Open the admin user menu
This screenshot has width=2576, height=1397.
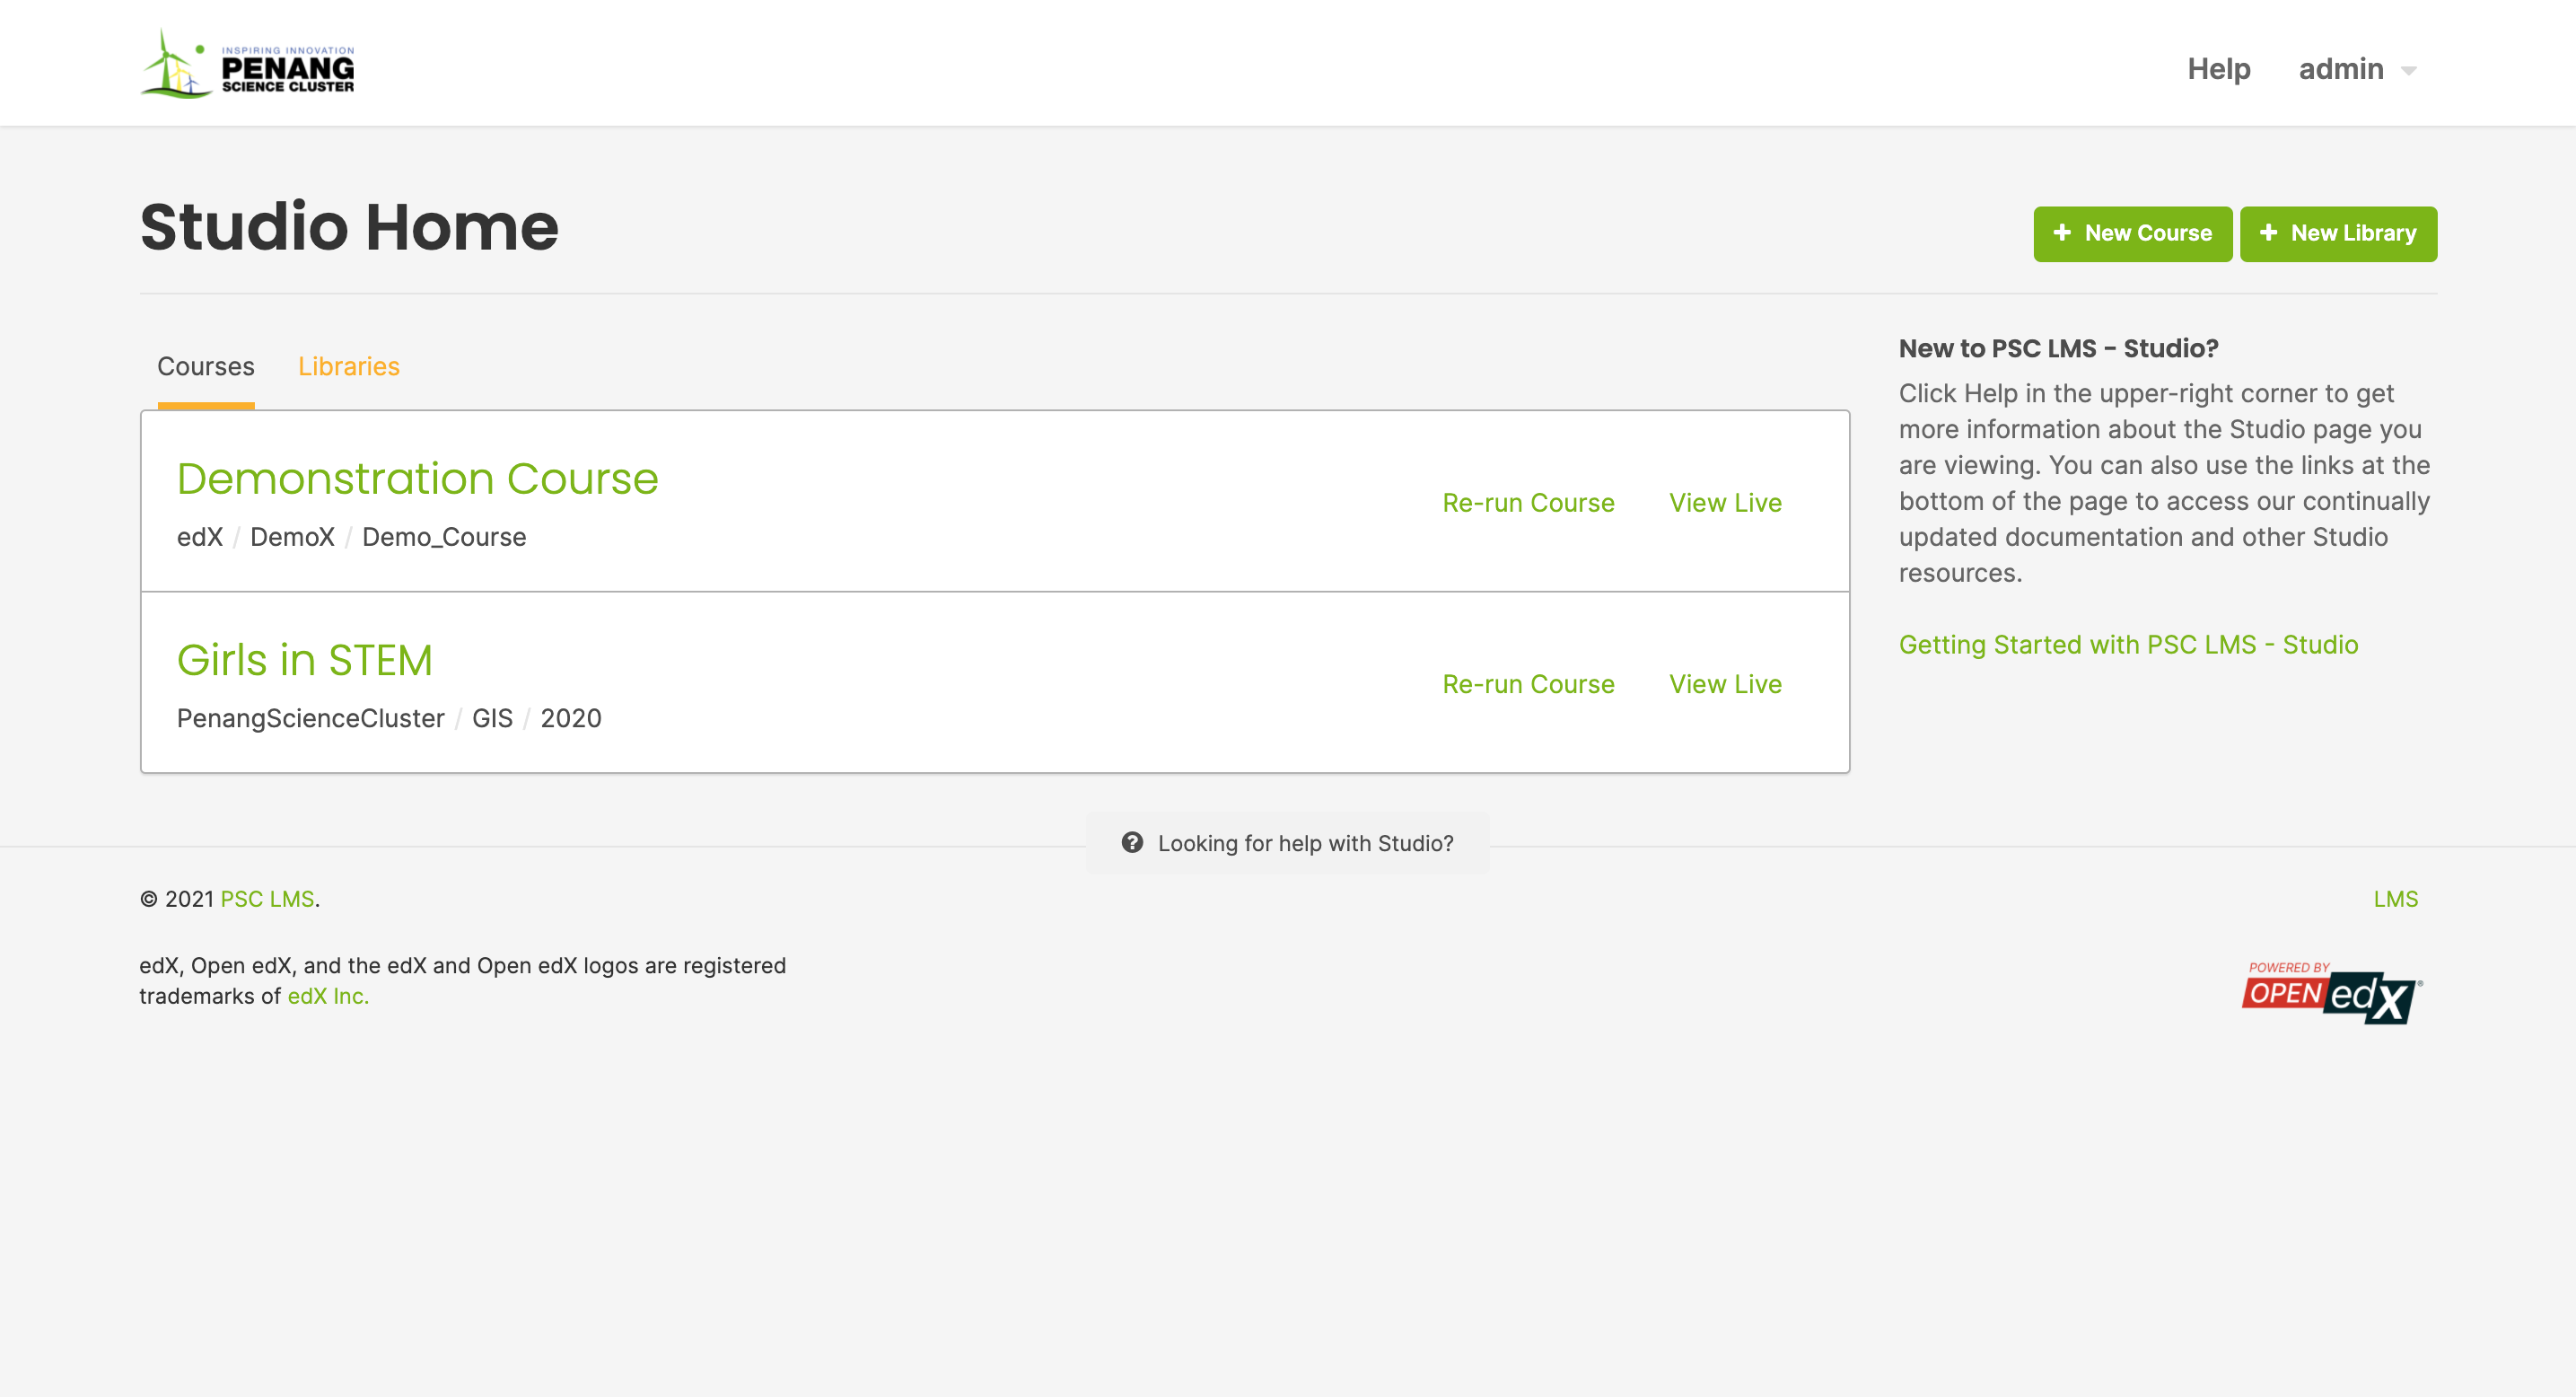[x=2341, y=69]
